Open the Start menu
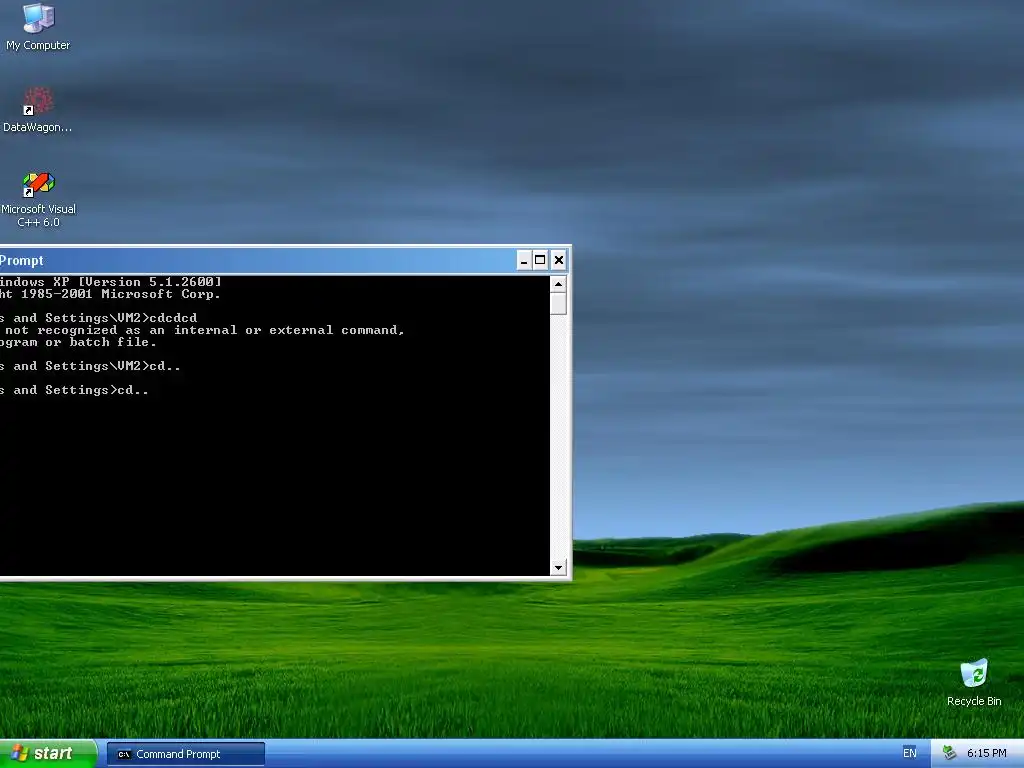 pos(48,754)
